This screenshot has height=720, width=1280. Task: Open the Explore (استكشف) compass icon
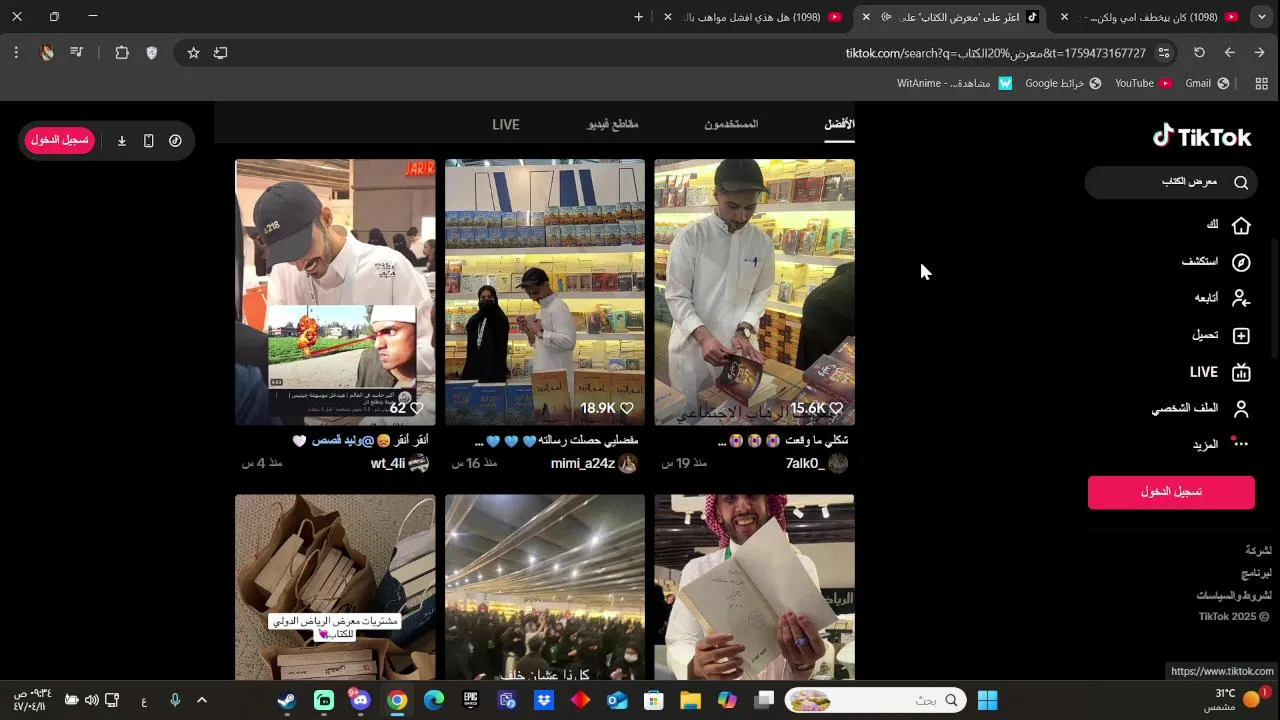(1241, 262)
